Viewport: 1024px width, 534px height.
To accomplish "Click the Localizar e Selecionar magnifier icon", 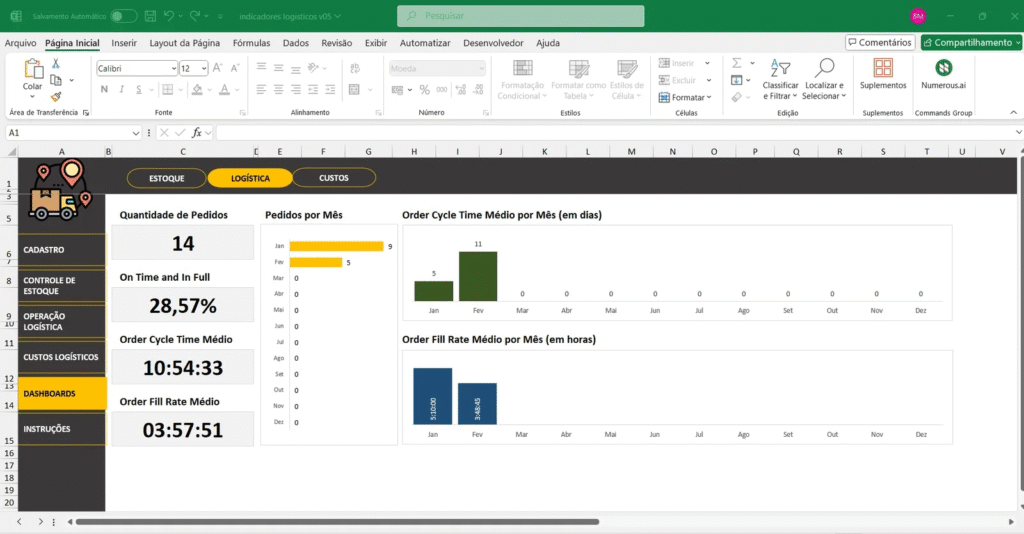I will tap(824, 68).
